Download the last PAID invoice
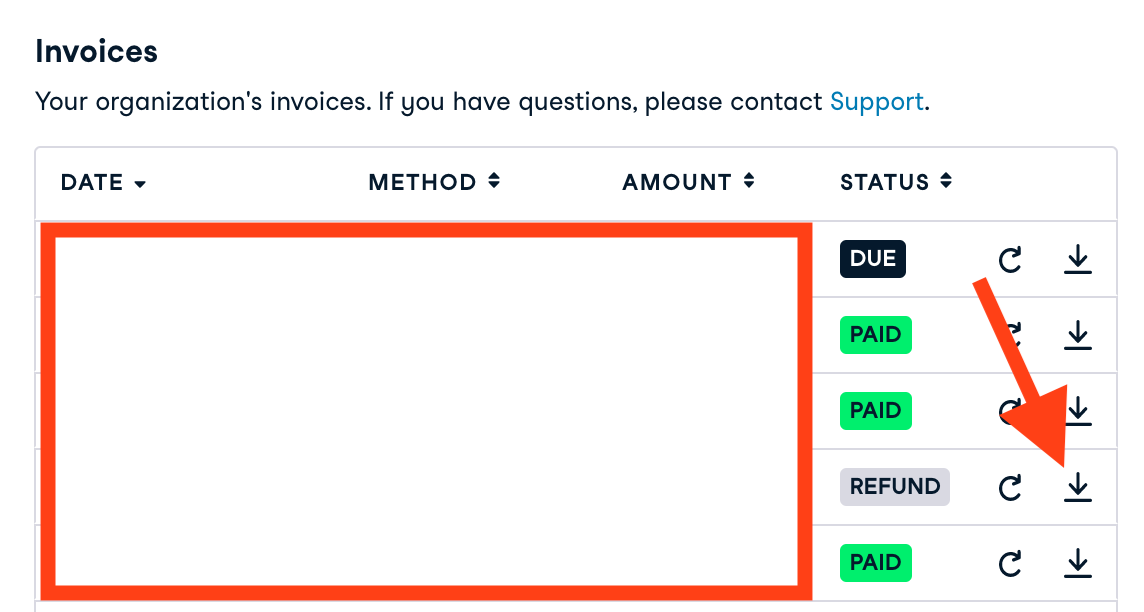Image resolution: width=1144 pixels, height=612 pixels. [1077, 563]
